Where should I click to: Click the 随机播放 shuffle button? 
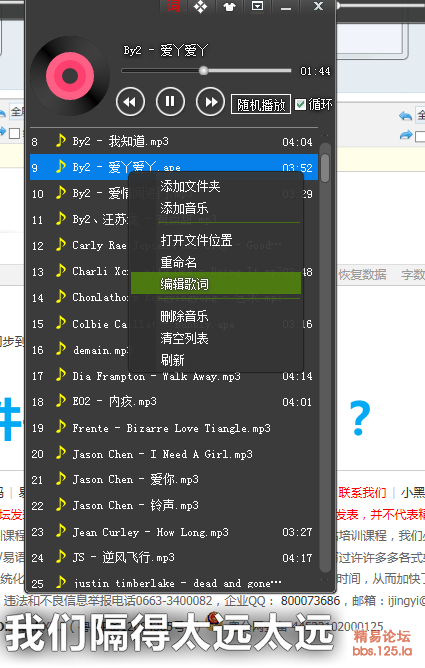(x=261, y=104)
